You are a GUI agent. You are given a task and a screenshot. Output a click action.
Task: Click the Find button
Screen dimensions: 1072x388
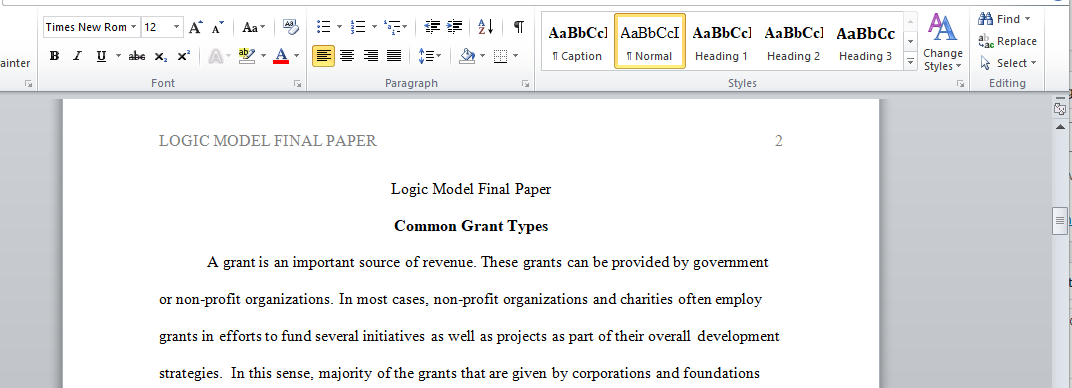coord(1004,19)
